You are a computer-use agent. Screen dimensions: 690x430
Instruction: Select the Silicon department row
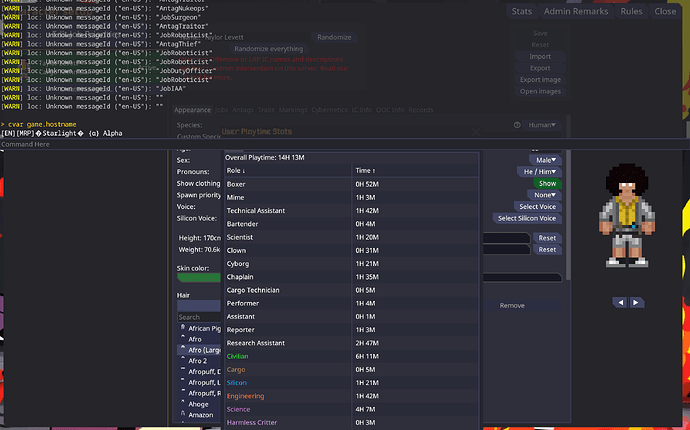pyautogui.click(x=352, y=383)
